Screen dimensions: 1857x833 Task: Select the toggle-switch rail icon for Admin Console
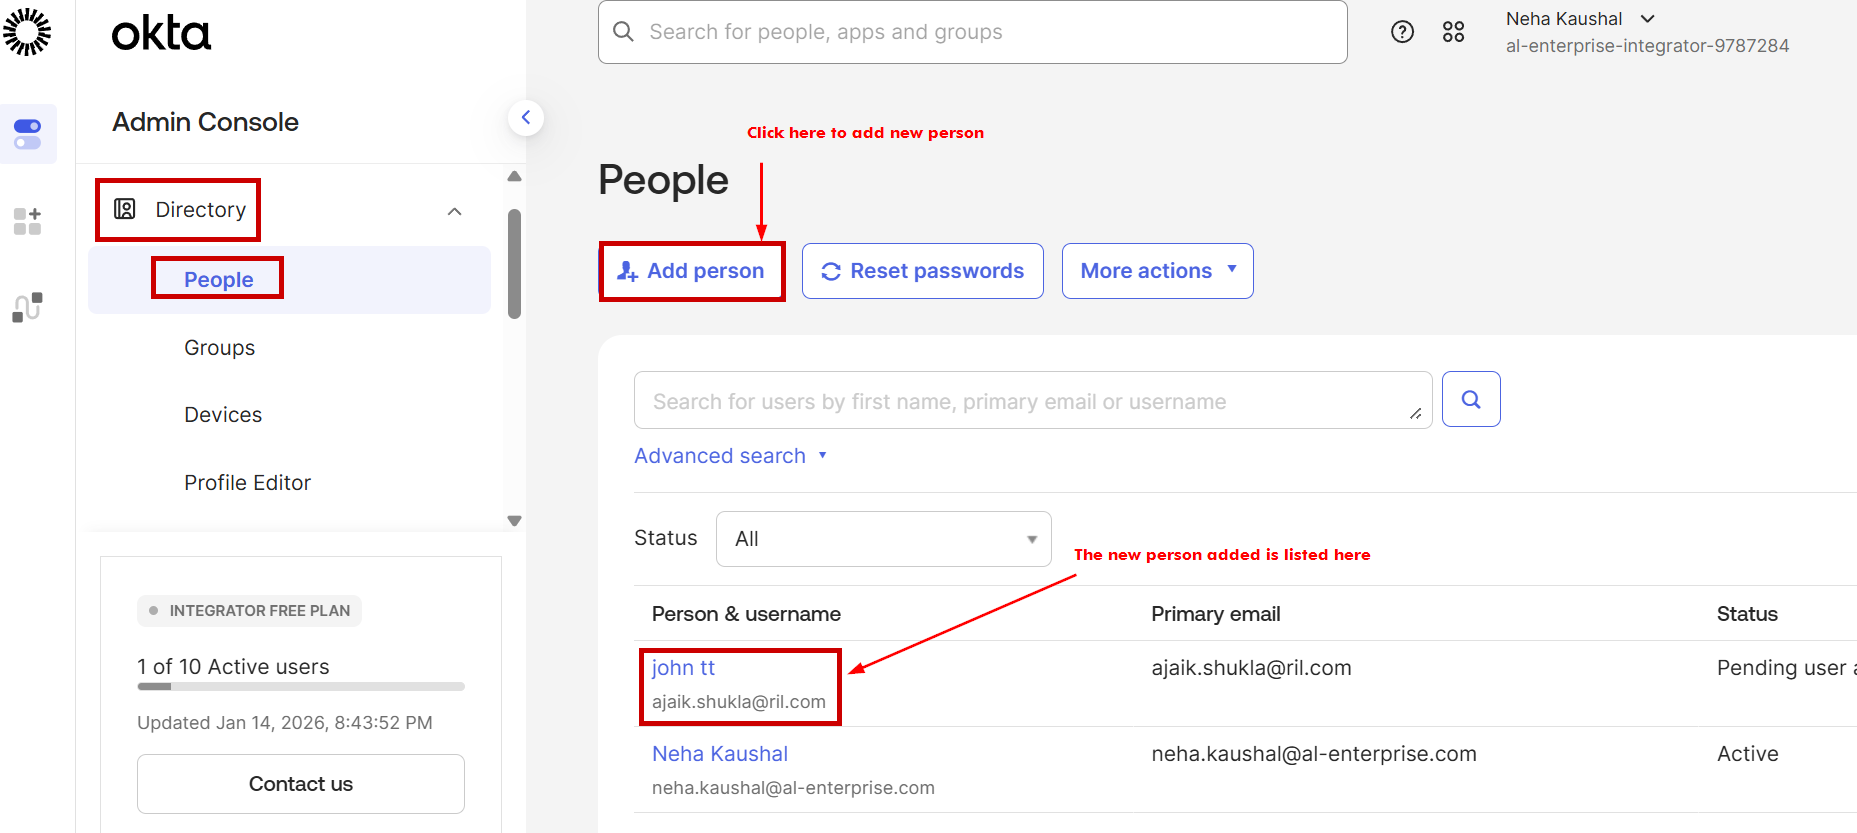tap(29, 133)
